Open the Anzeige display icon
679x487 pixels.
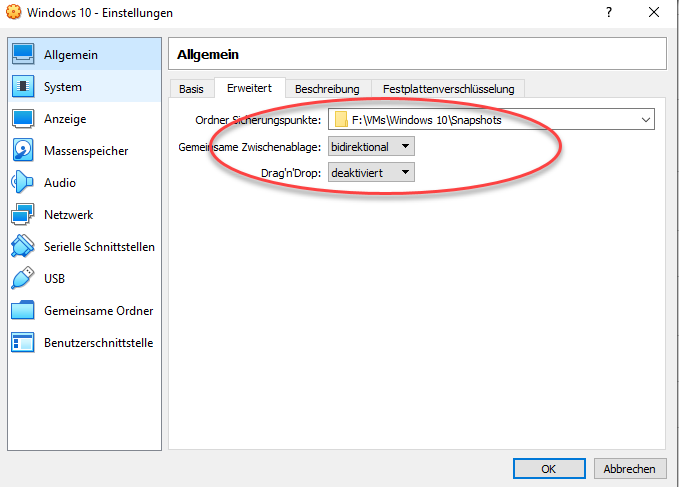pyautogui.click(x=23, y=118)
